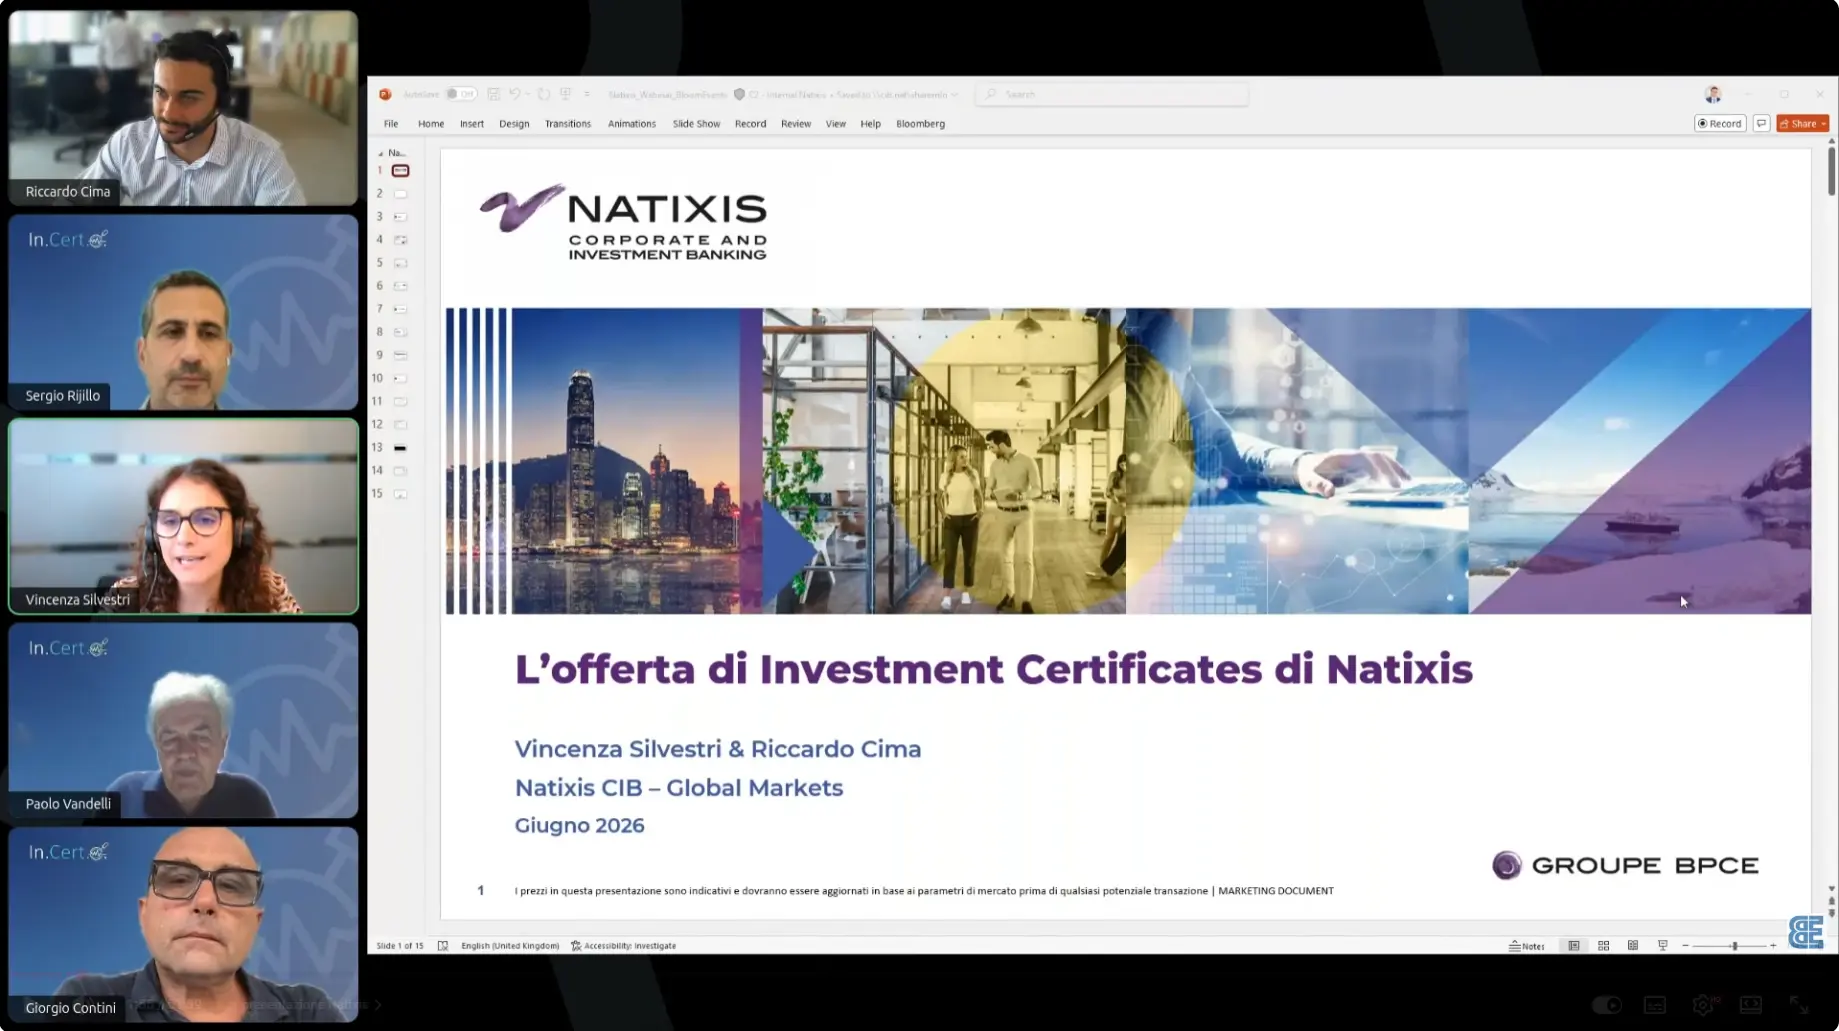
Task: Turn on subtitles in the video player
Action: 1655,1005
